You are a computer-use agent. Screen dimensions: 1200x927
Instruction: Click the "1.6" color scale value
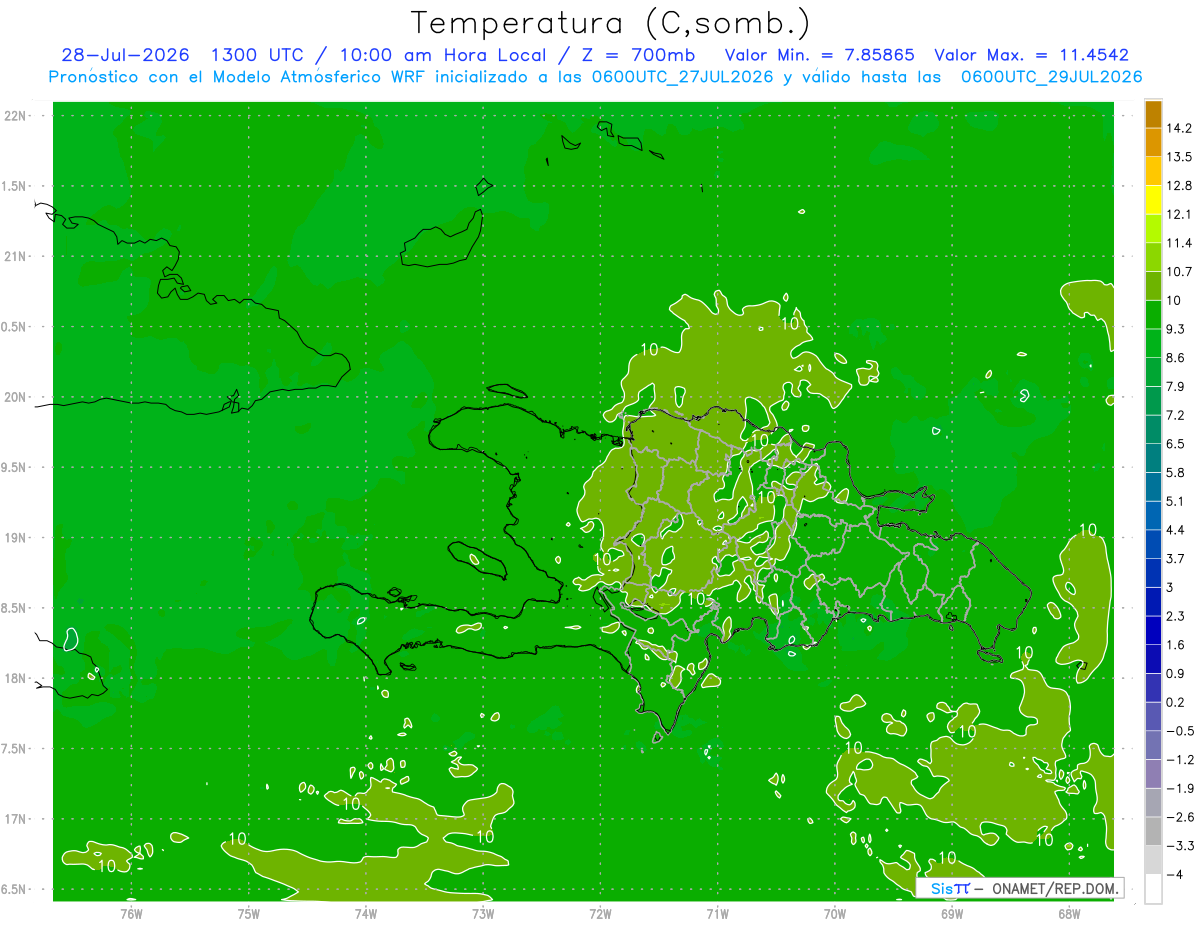tap(1176, 645)
